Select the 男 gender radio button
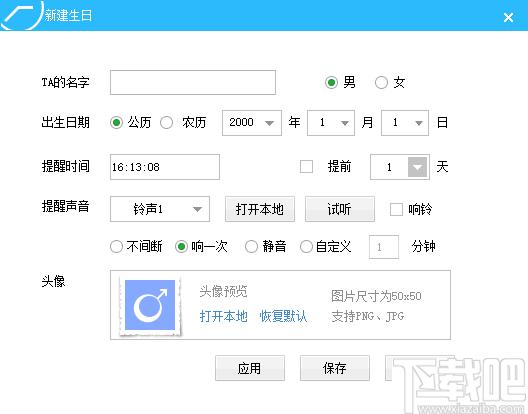 (x=331, y=83)
